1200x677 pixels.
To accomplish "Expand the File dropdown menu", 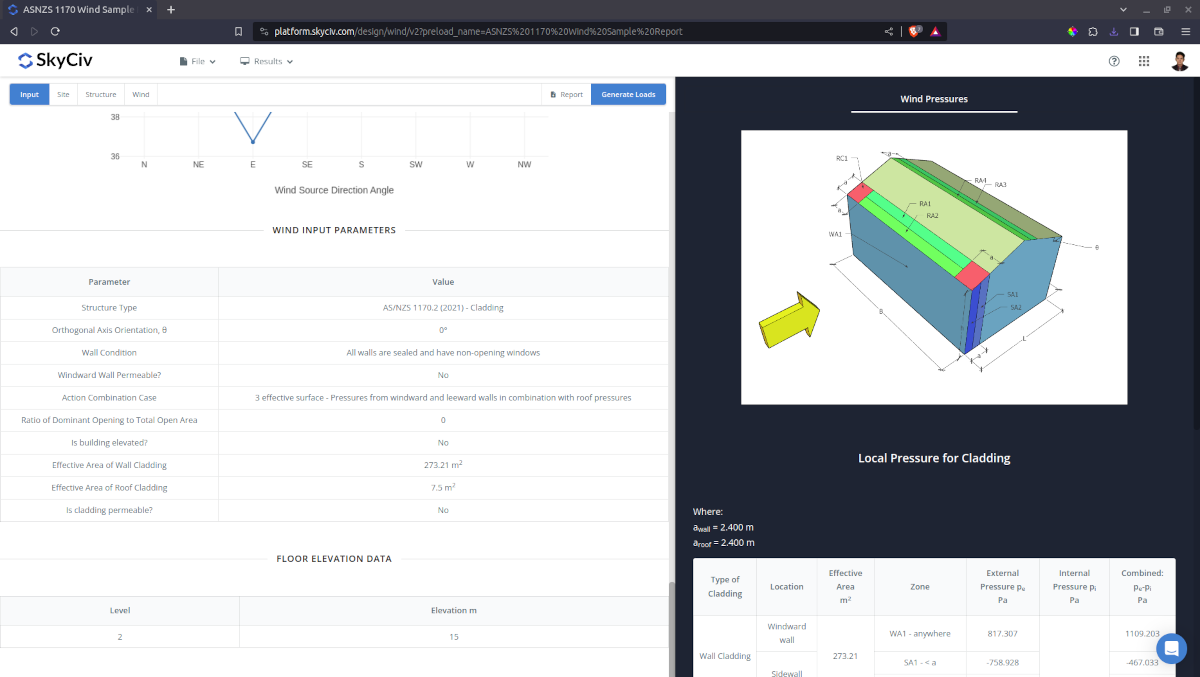I will [x=197, y=61].
